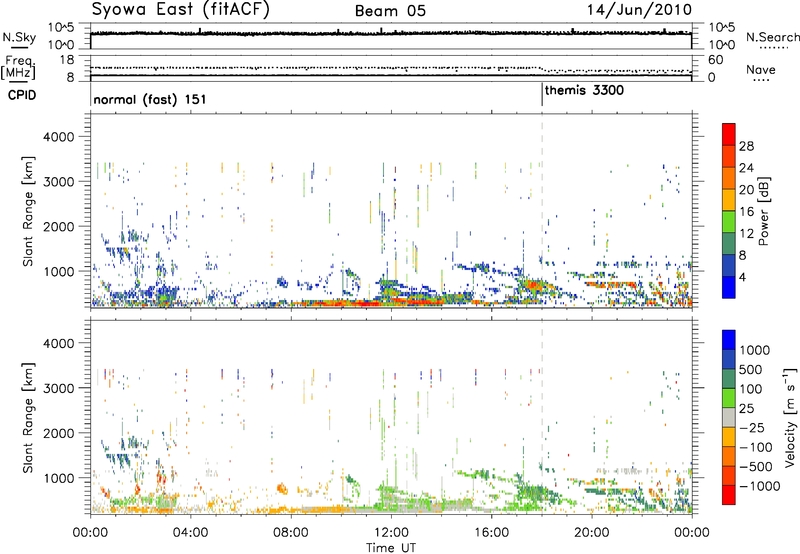Click the '1000' tick on the power panel
This screenshot has width=800, height=554.
[58, 271]
